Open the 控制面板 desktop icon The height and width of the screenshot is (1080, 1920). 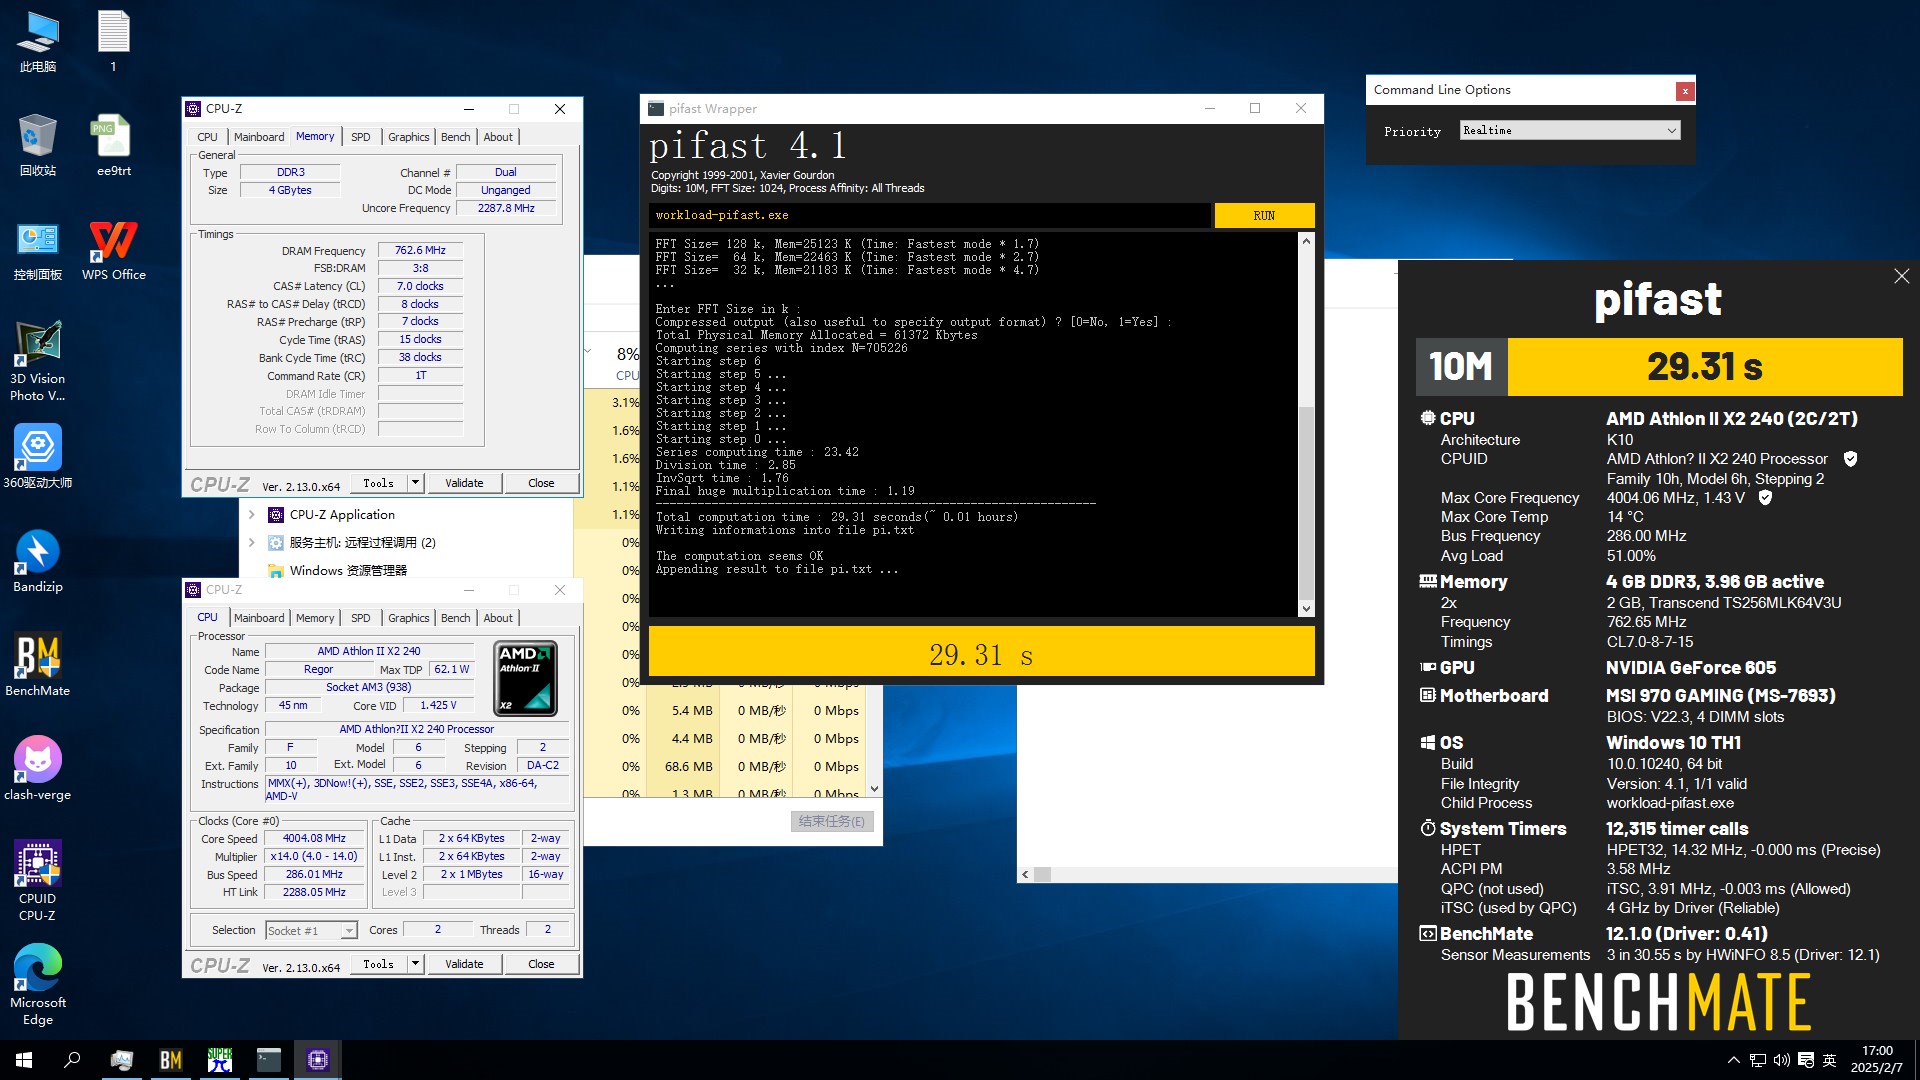coord(38,250)
